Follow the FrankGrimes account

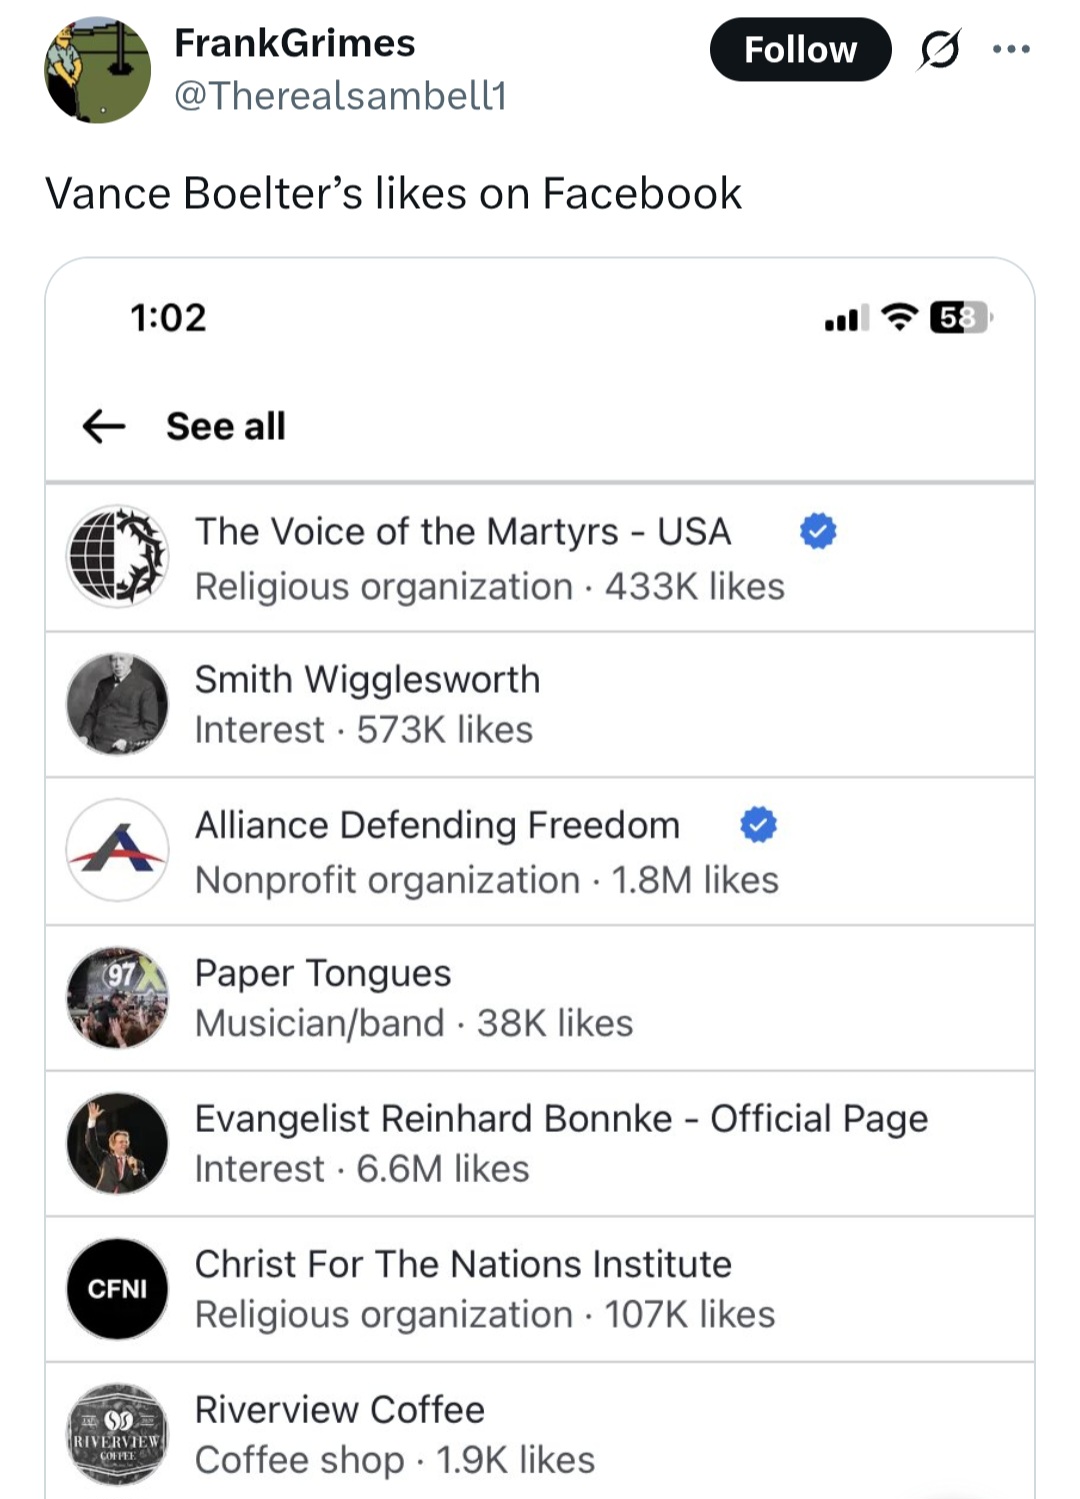click(x=800, y=49)
